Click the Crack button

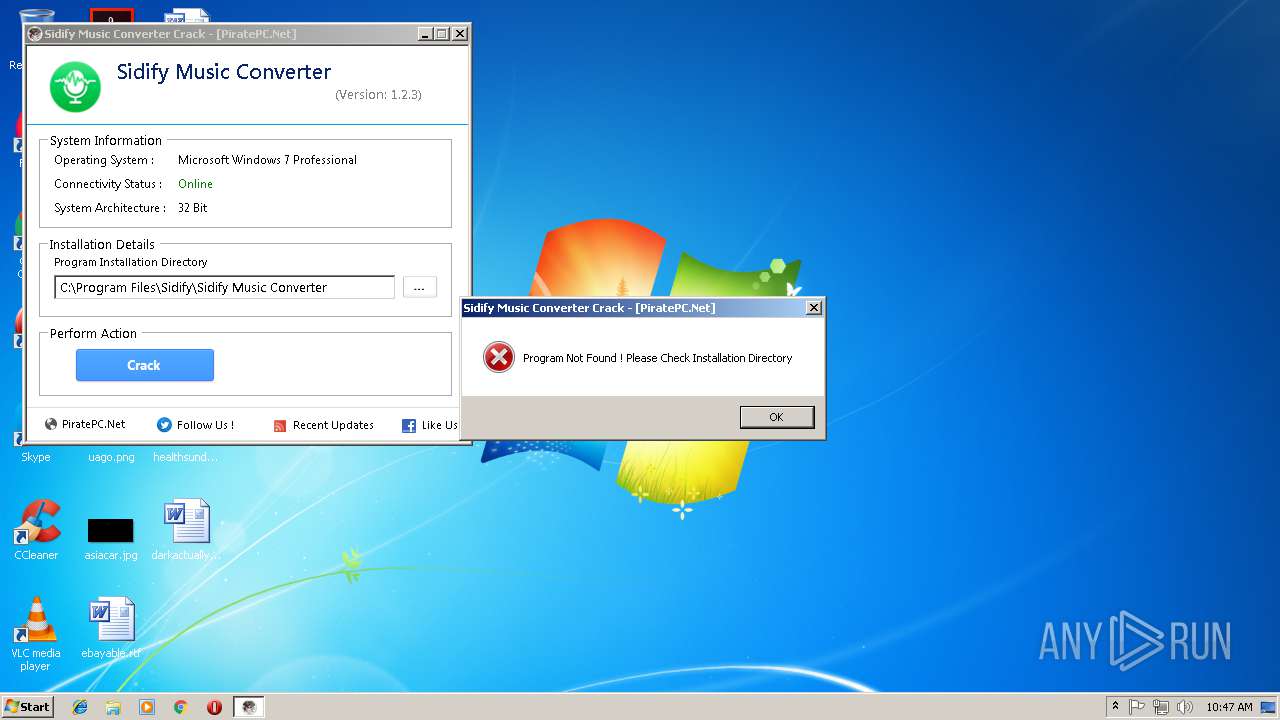[144, 365]
